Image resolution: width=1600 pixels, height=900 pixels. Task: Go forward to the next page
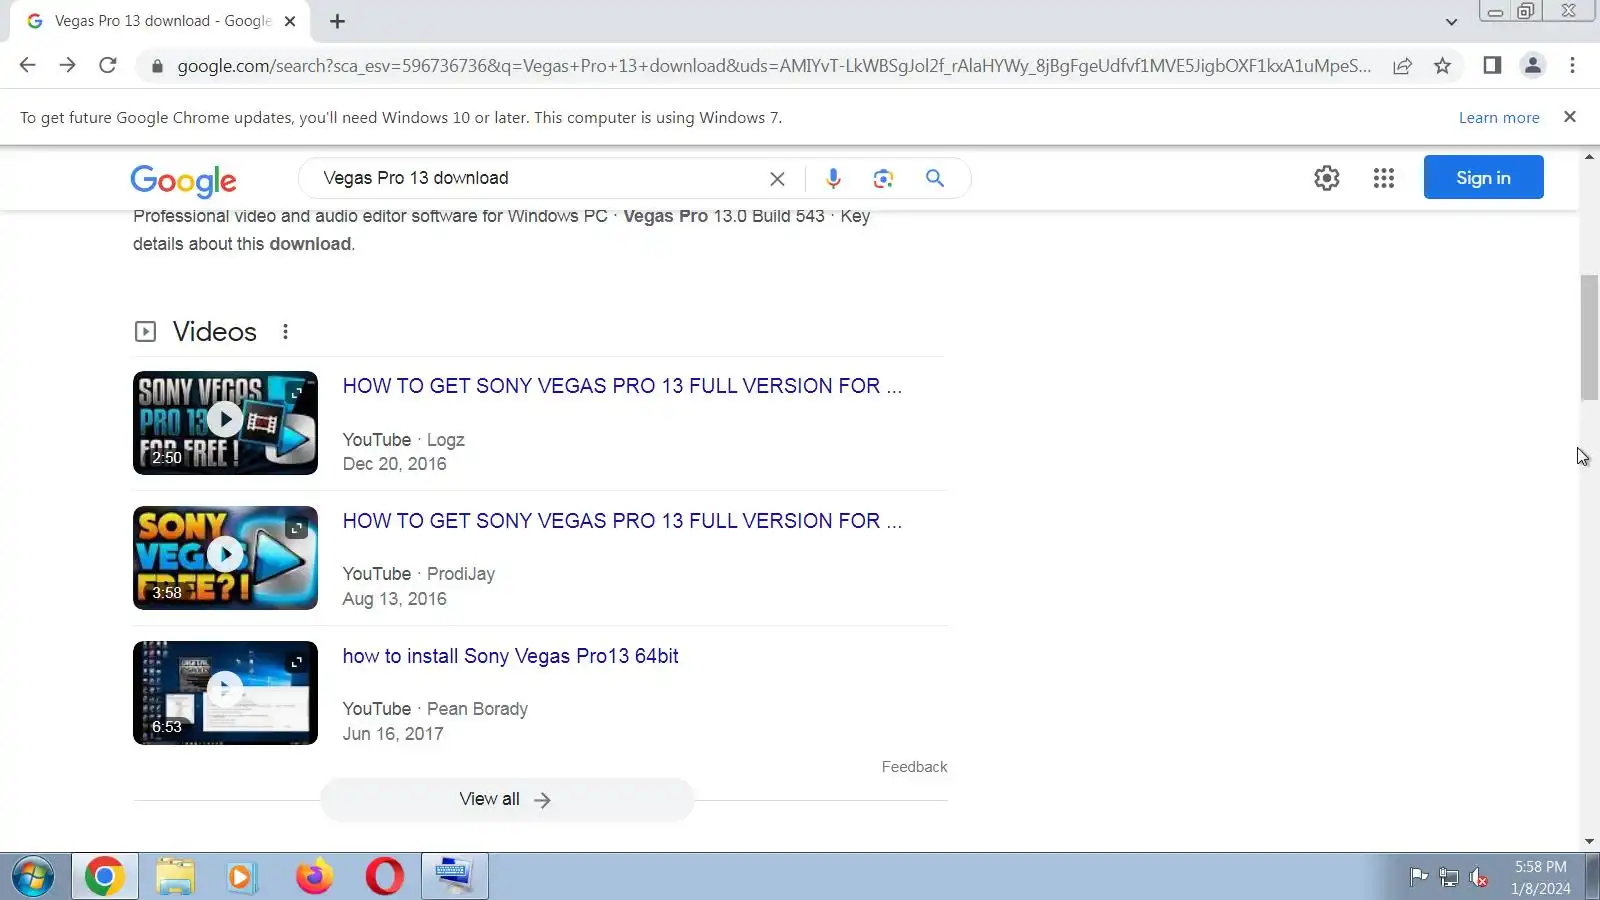[67, 65]
